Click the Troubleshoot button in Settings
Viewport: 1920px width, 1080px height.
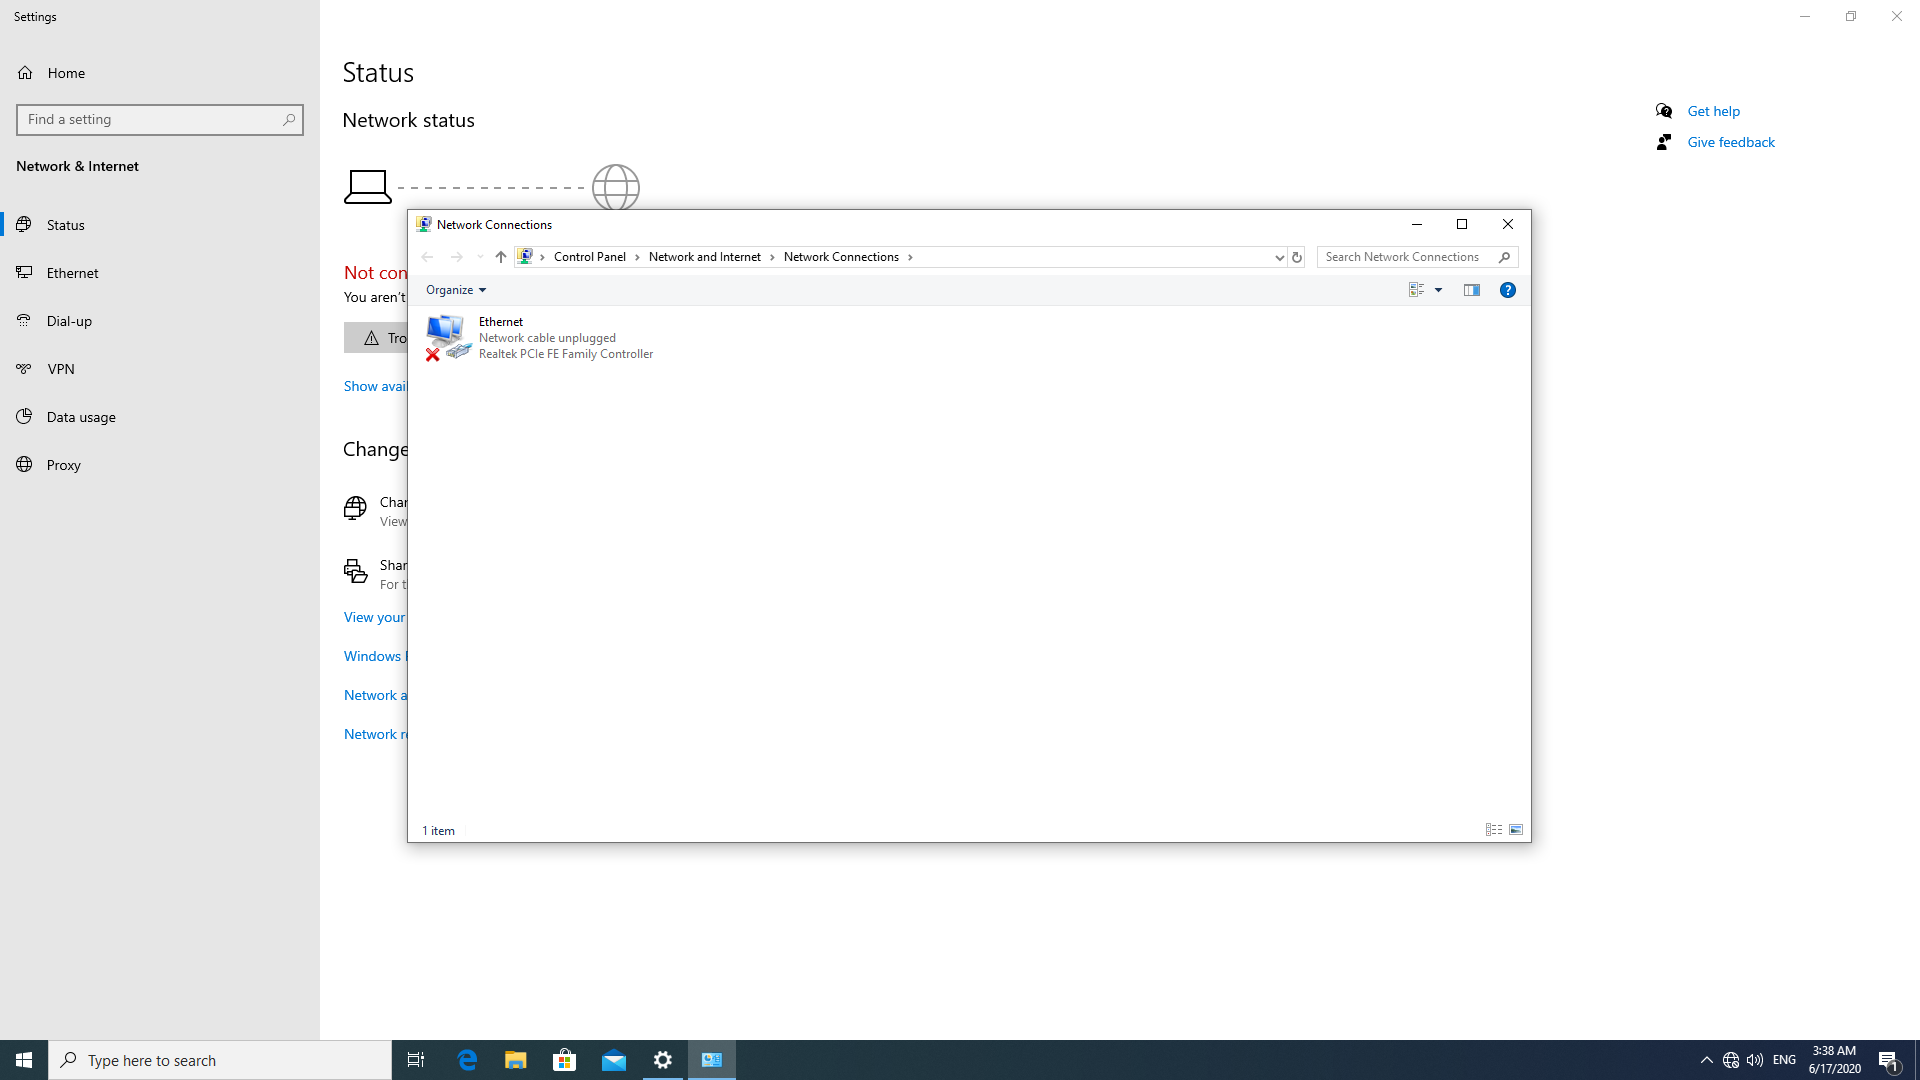pos(376,338)
